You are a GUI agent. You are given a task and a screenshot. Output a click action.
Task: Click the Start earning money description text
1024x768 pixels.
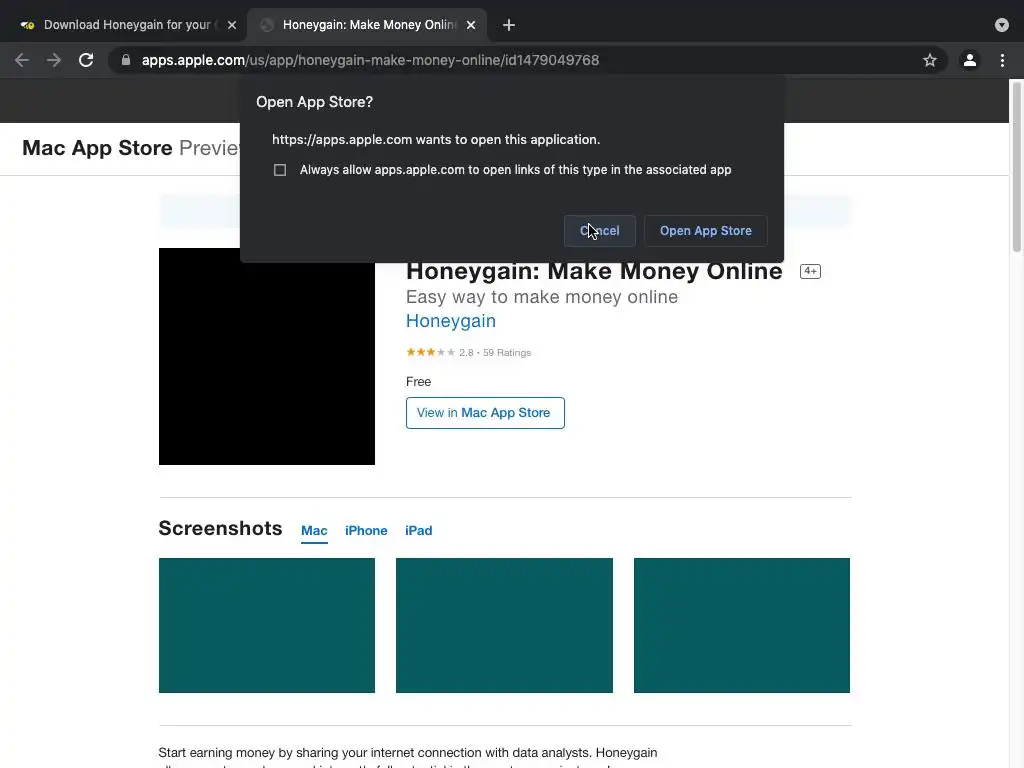coord(408,753)
